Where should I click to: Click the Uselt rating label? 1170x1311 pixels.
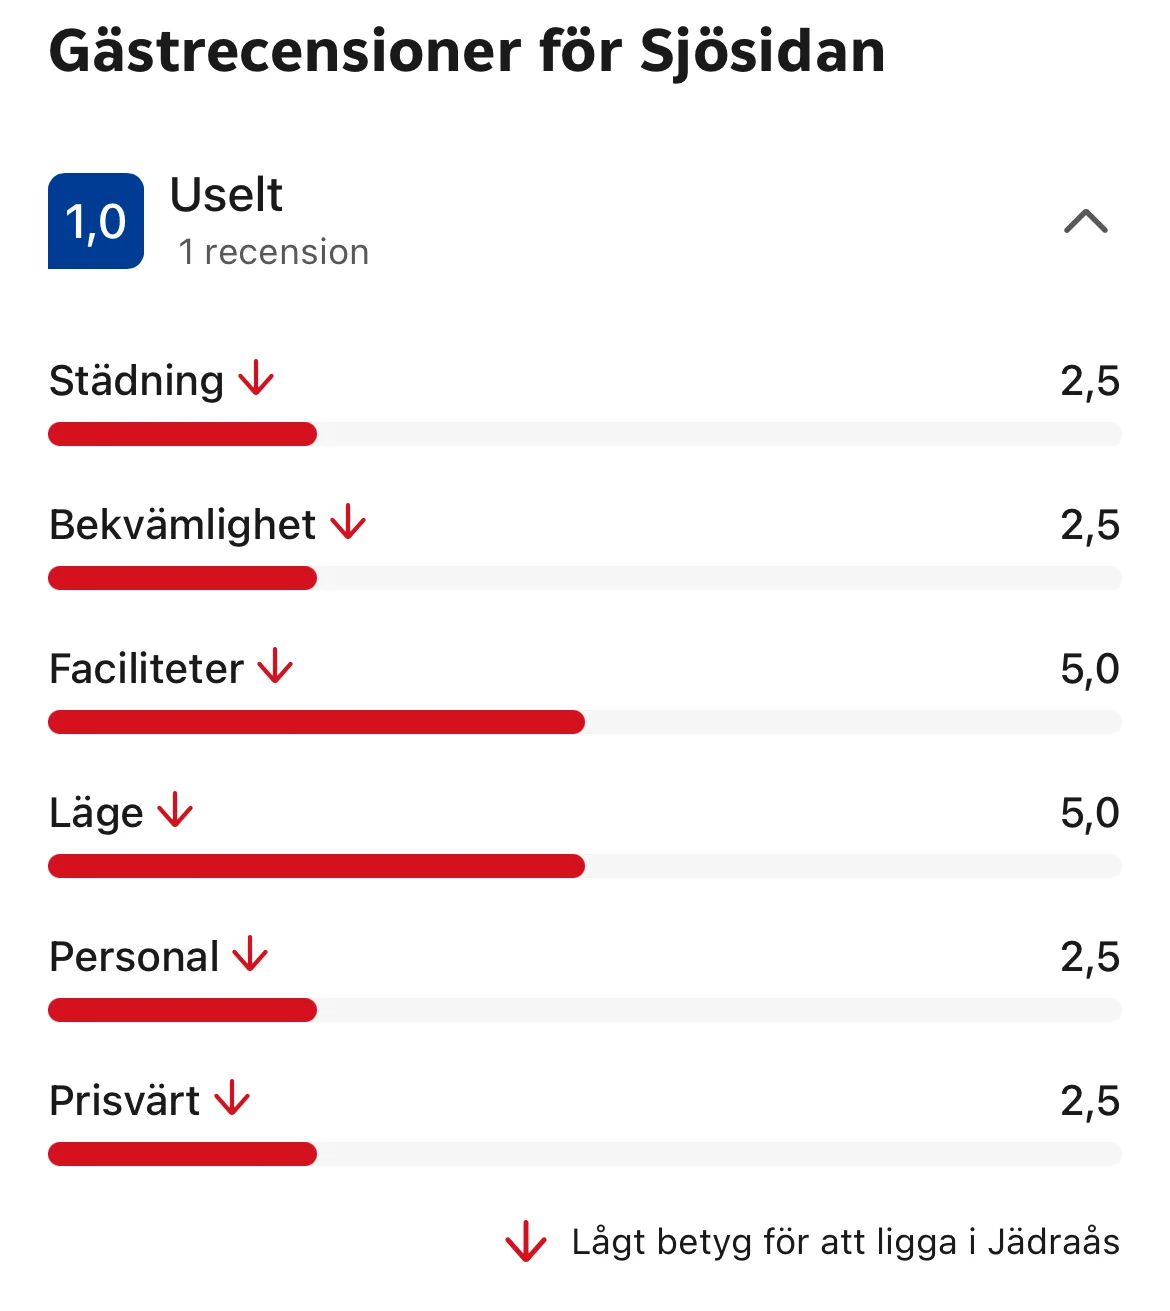tap(226, 195)
